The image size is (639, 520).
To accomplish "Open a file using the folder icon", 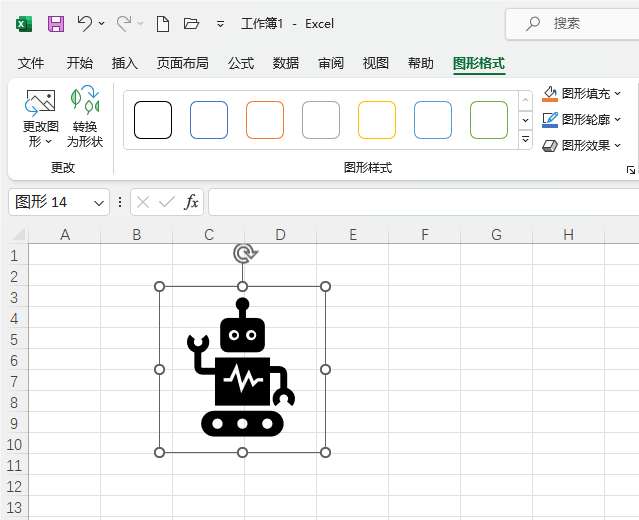I will (x=191, y=24).
